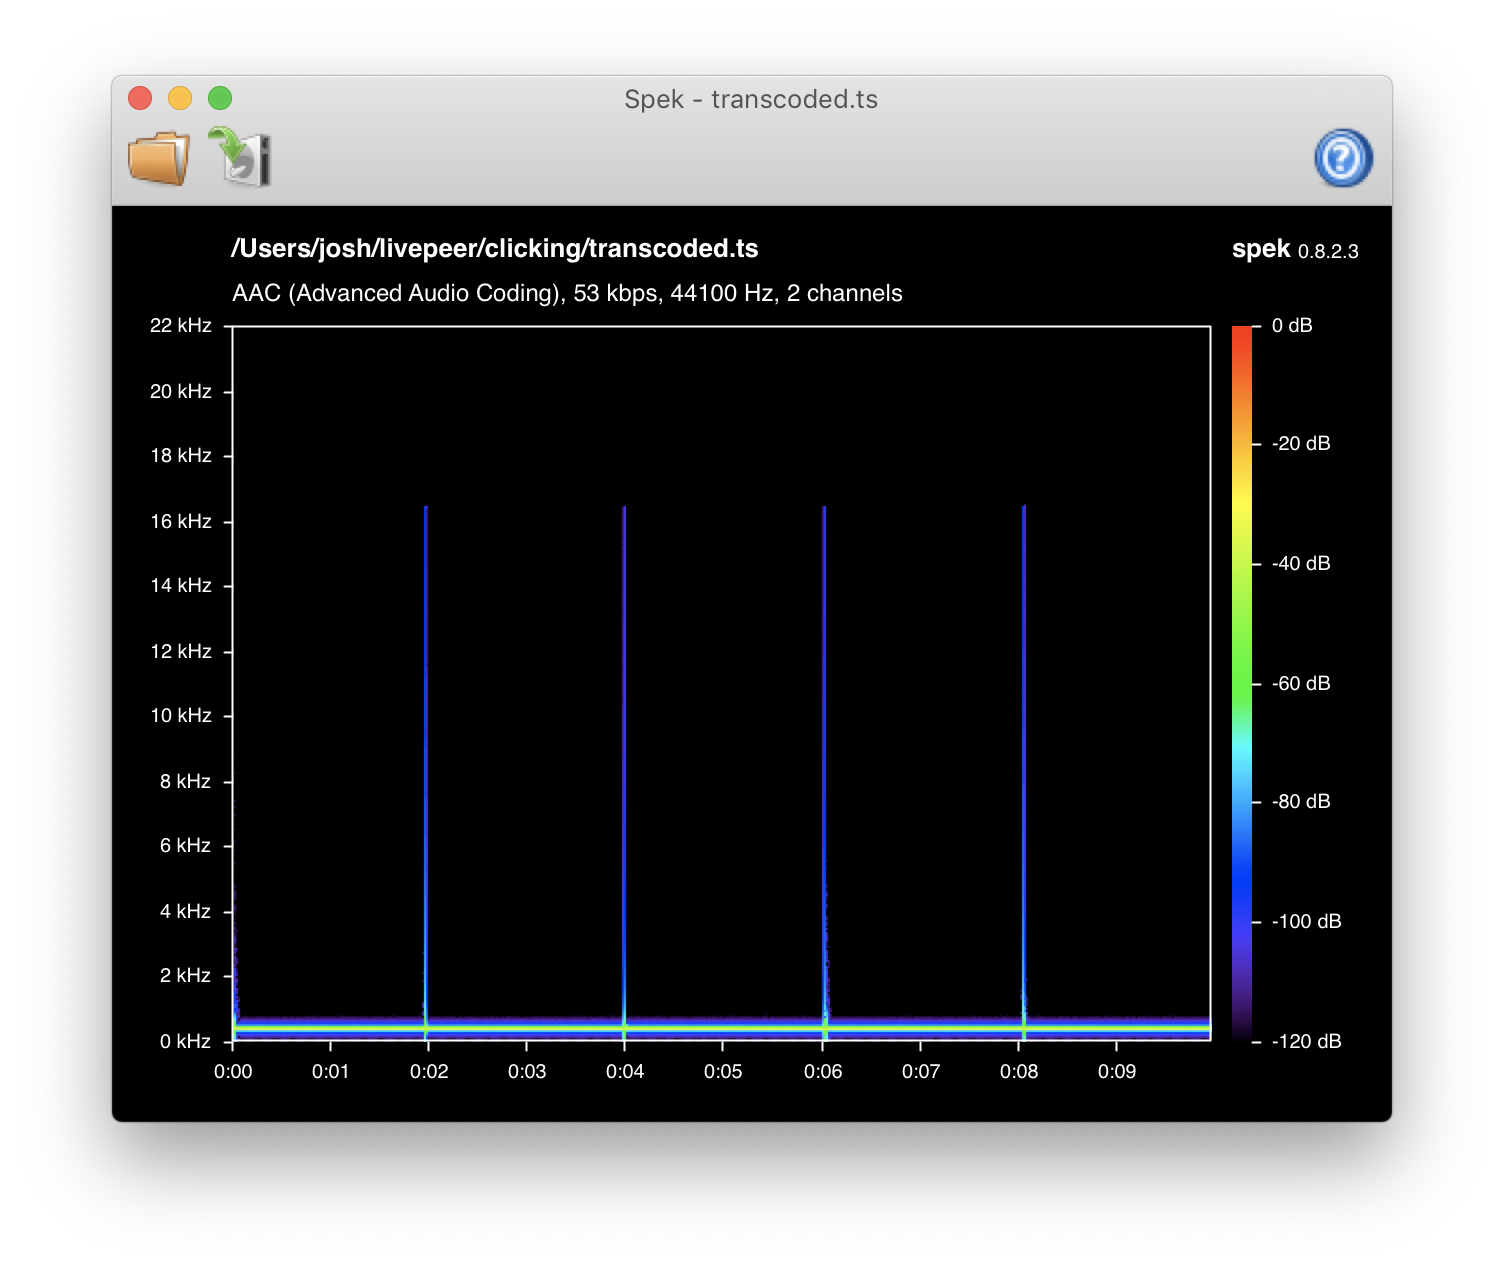The width and height of the screenshot is (1504, 1270).
Task: Select the -60 dB scale label
Action: 1301,683
